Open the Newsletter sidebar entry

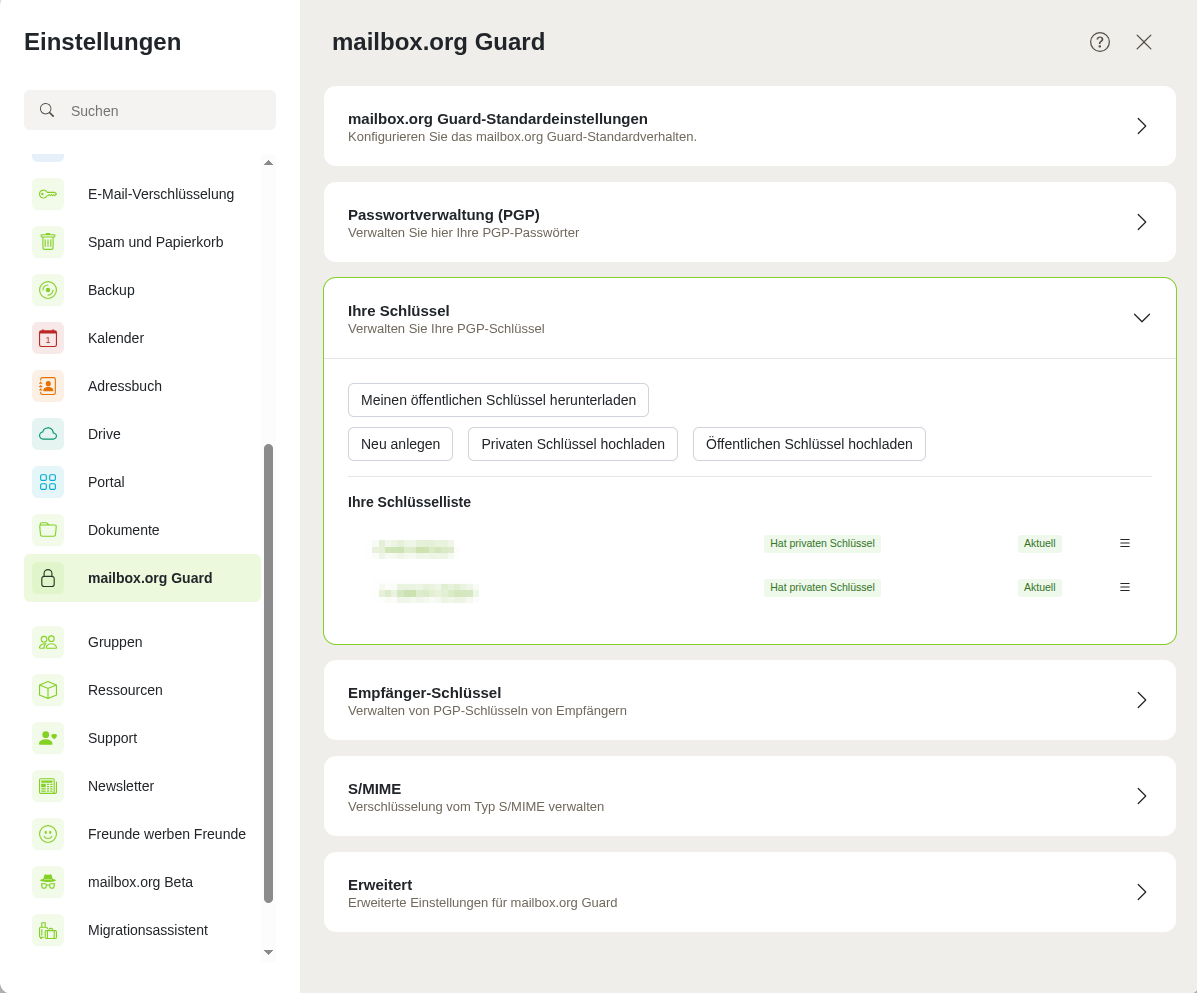(143, 787)
